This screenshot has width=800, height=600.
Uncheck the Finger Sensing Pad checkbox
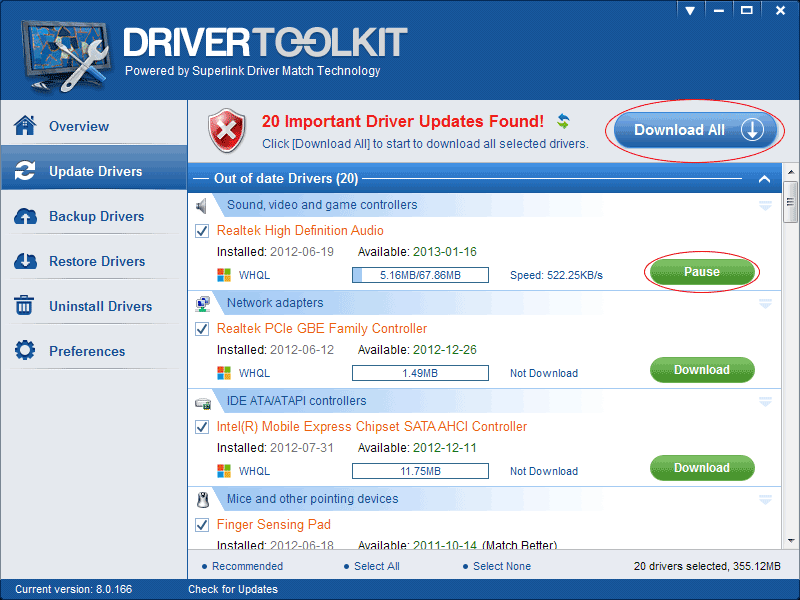202,525
